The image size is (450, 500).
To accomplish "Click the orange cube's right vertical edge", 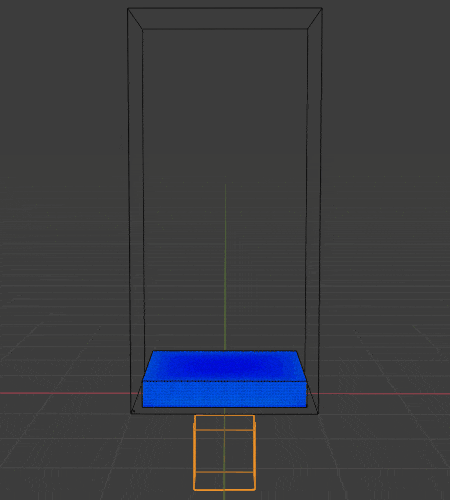I will tap(255, 453).
